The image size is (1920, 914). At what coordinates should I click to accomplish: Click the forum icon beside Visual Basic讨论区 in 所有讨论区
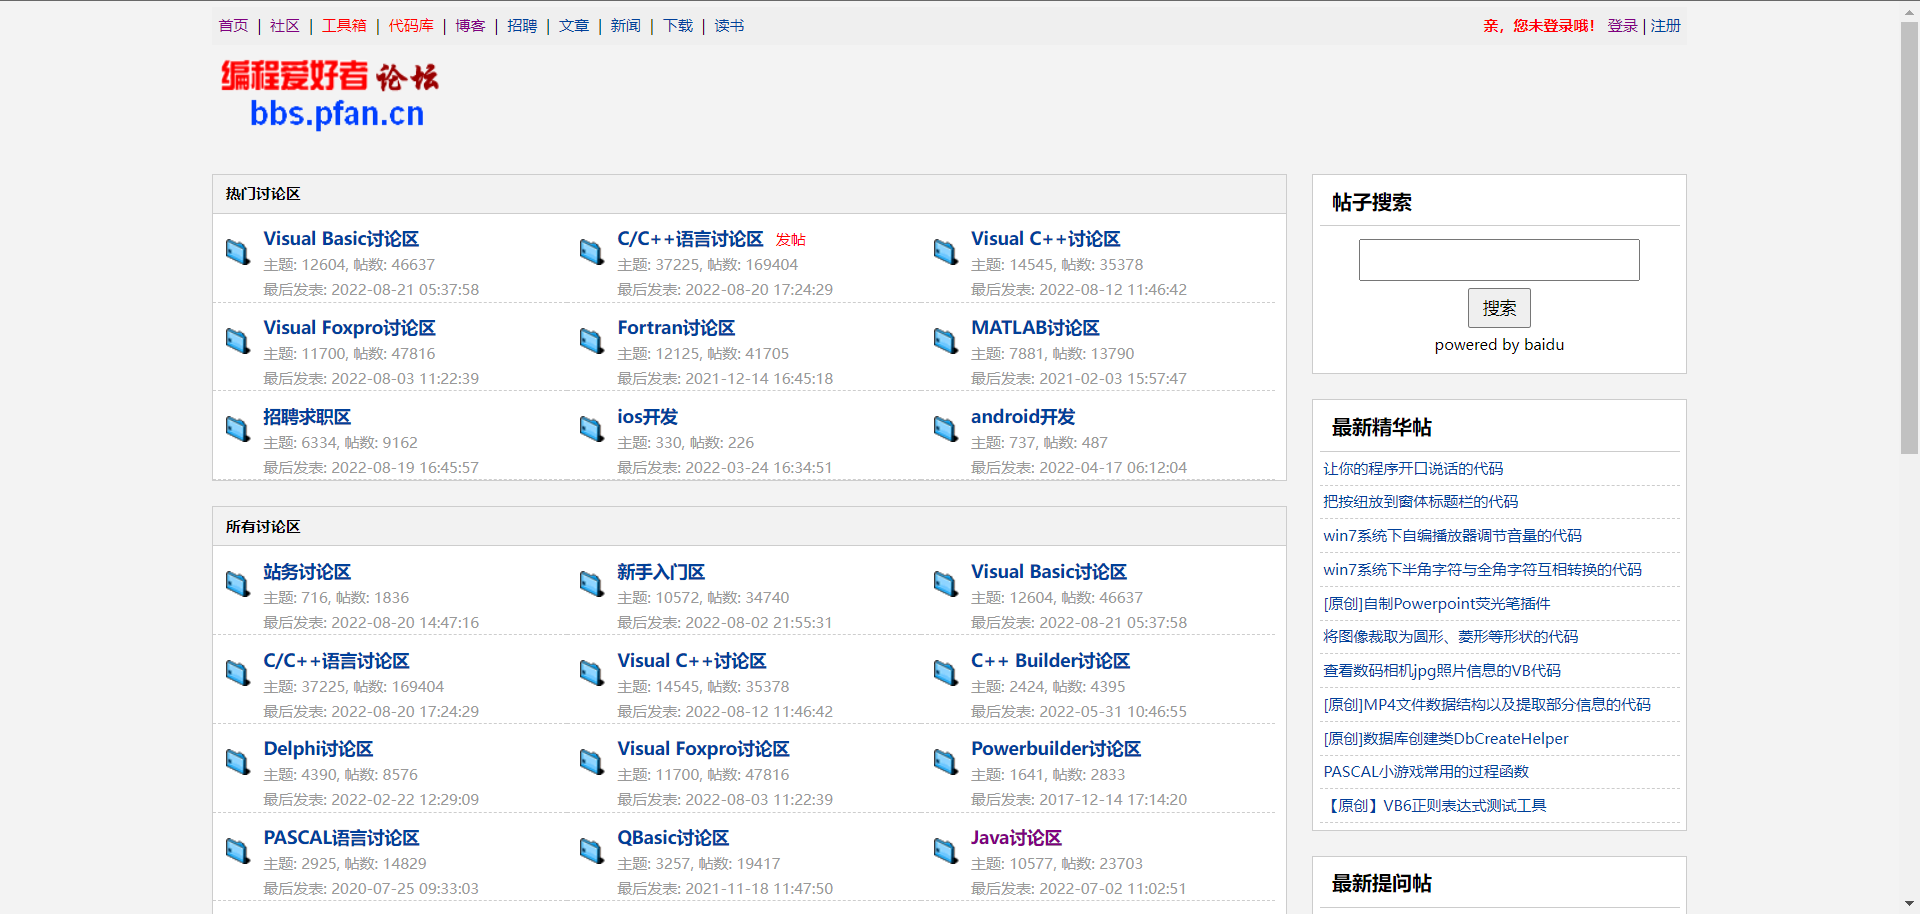tap(946, 584)
